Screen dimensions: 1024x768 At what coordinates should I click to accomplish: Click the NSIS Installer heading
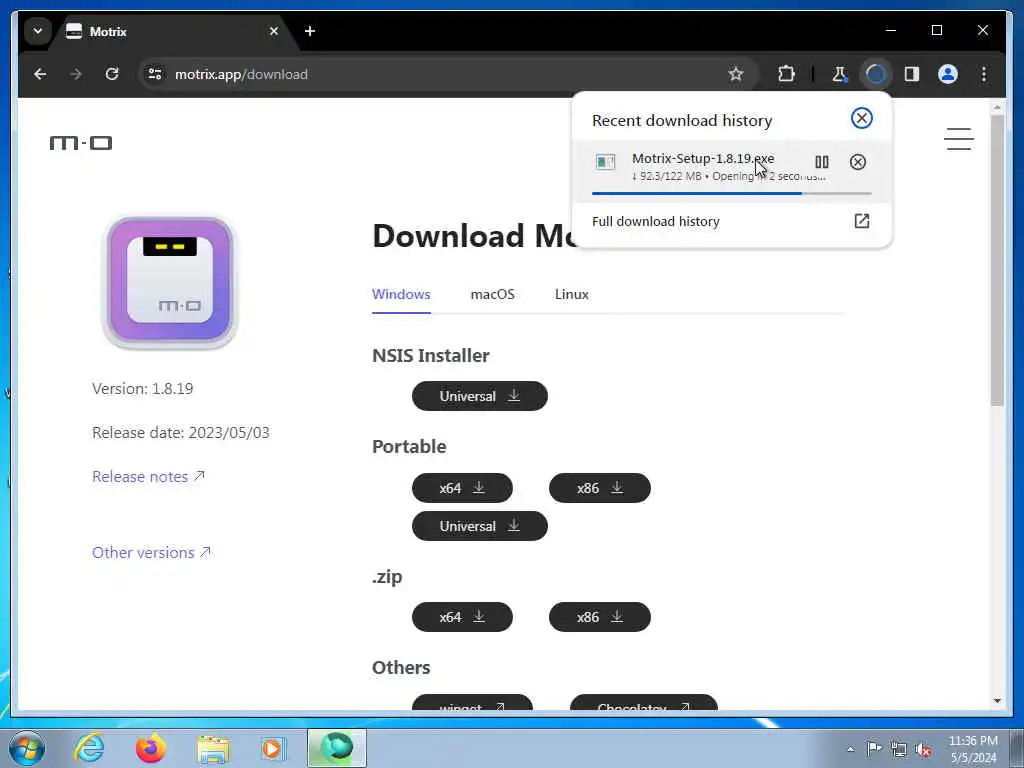click(x=430, y=355)
